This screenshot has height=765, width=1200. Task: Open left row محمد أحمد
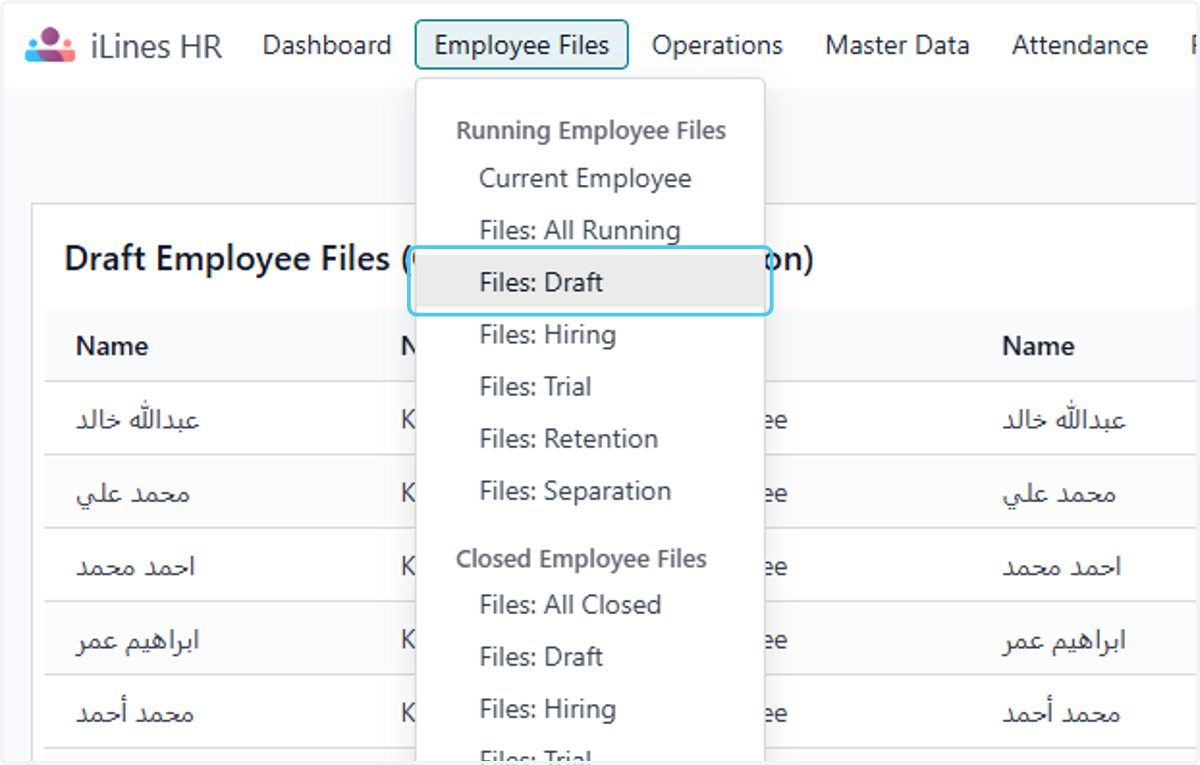(x=135, y=714)
